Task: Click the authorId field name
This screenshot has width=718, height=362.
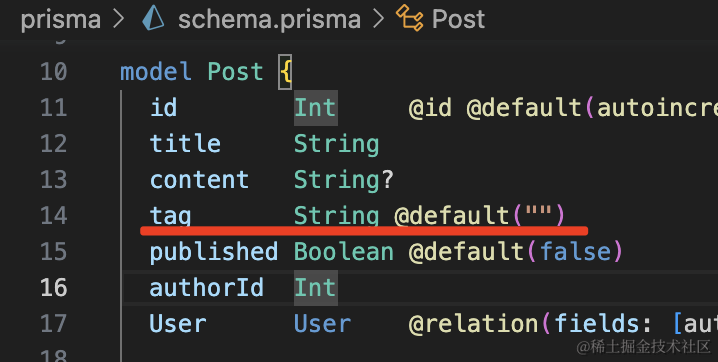Action: pos(207,288)
